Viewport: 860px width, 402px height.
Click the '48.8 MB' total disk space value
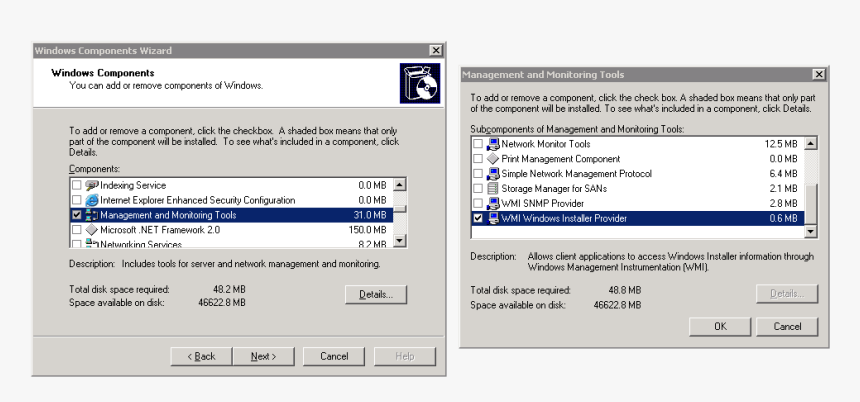pos(625,290)
